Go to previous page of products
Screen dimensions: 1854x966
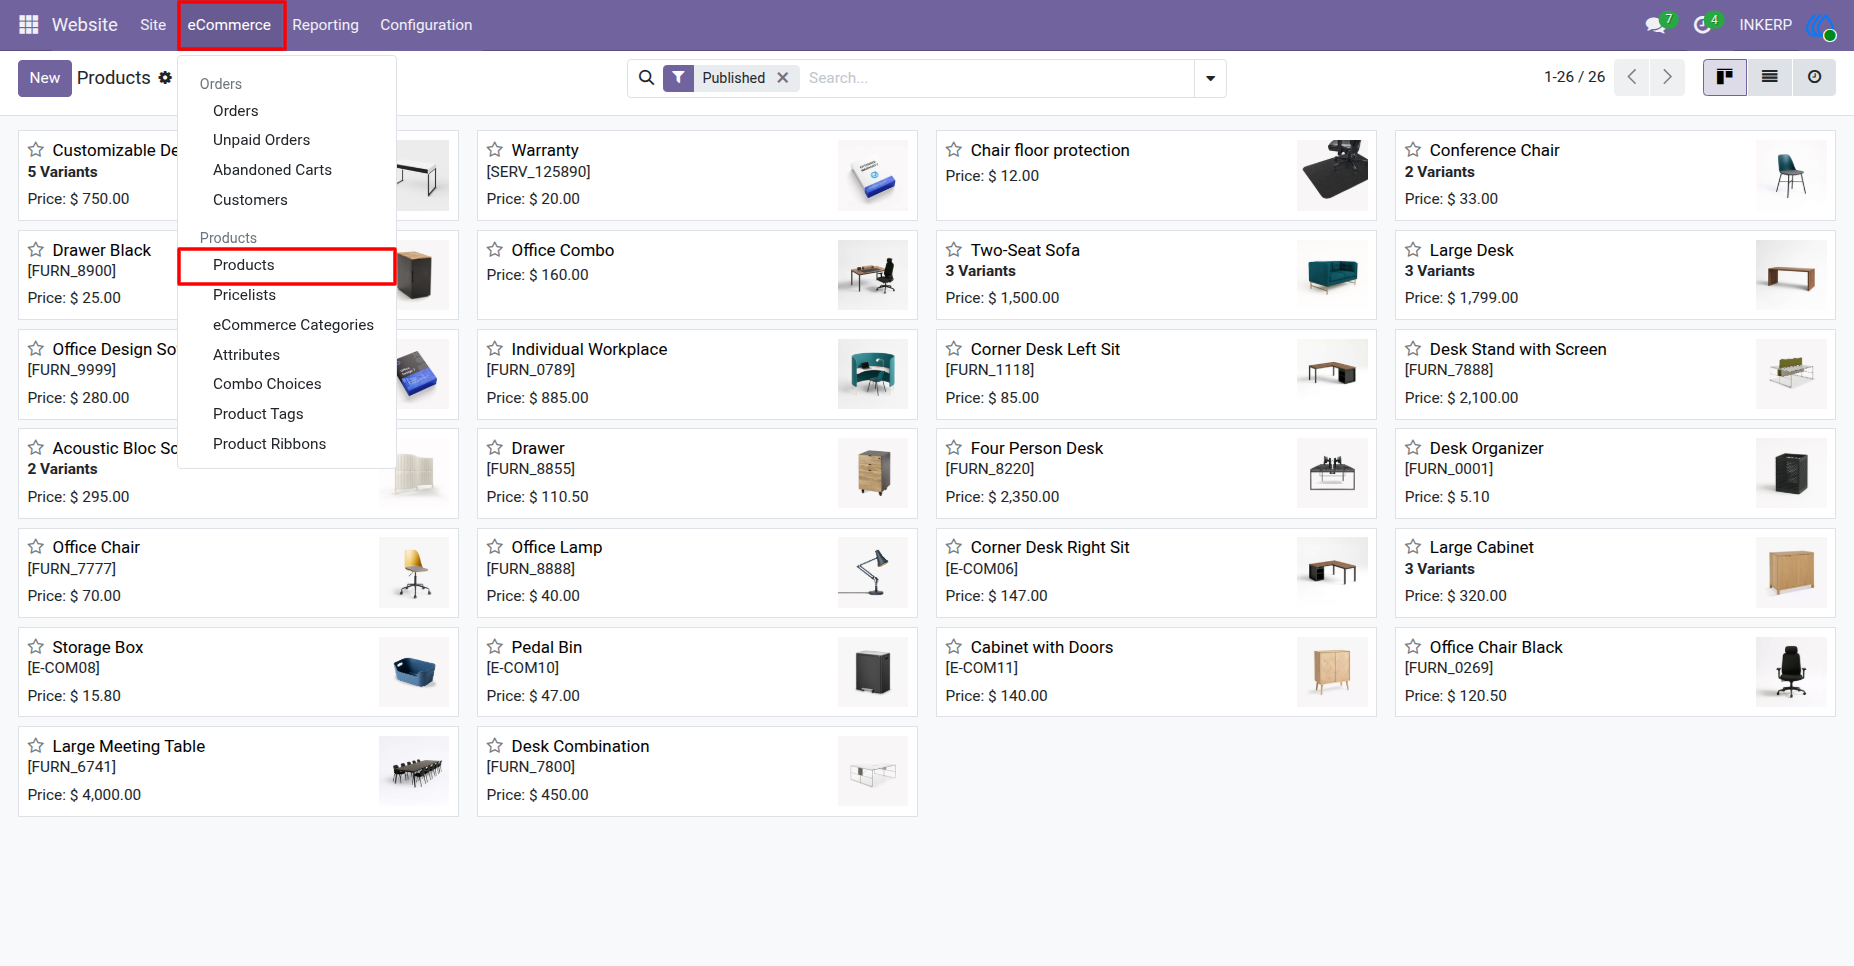pos(1632,77)
